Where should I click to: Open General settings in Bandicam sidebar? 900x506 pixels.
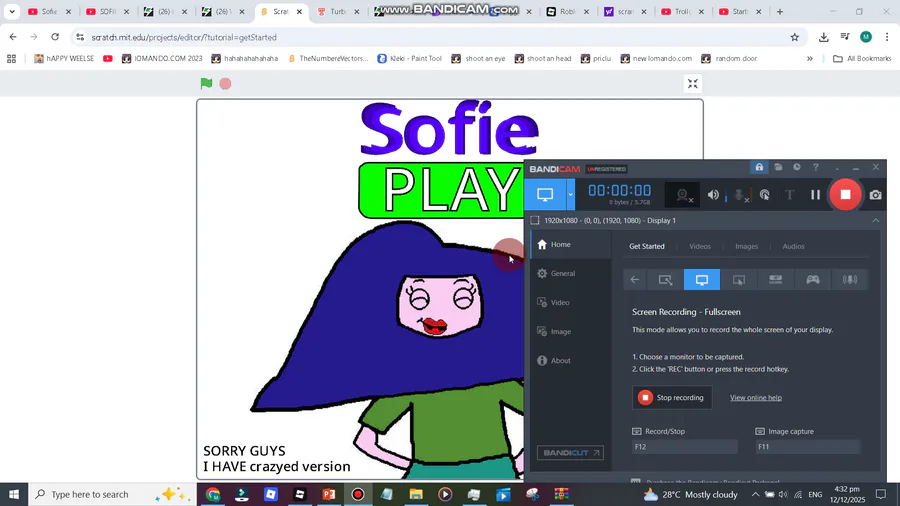[571, 274]
